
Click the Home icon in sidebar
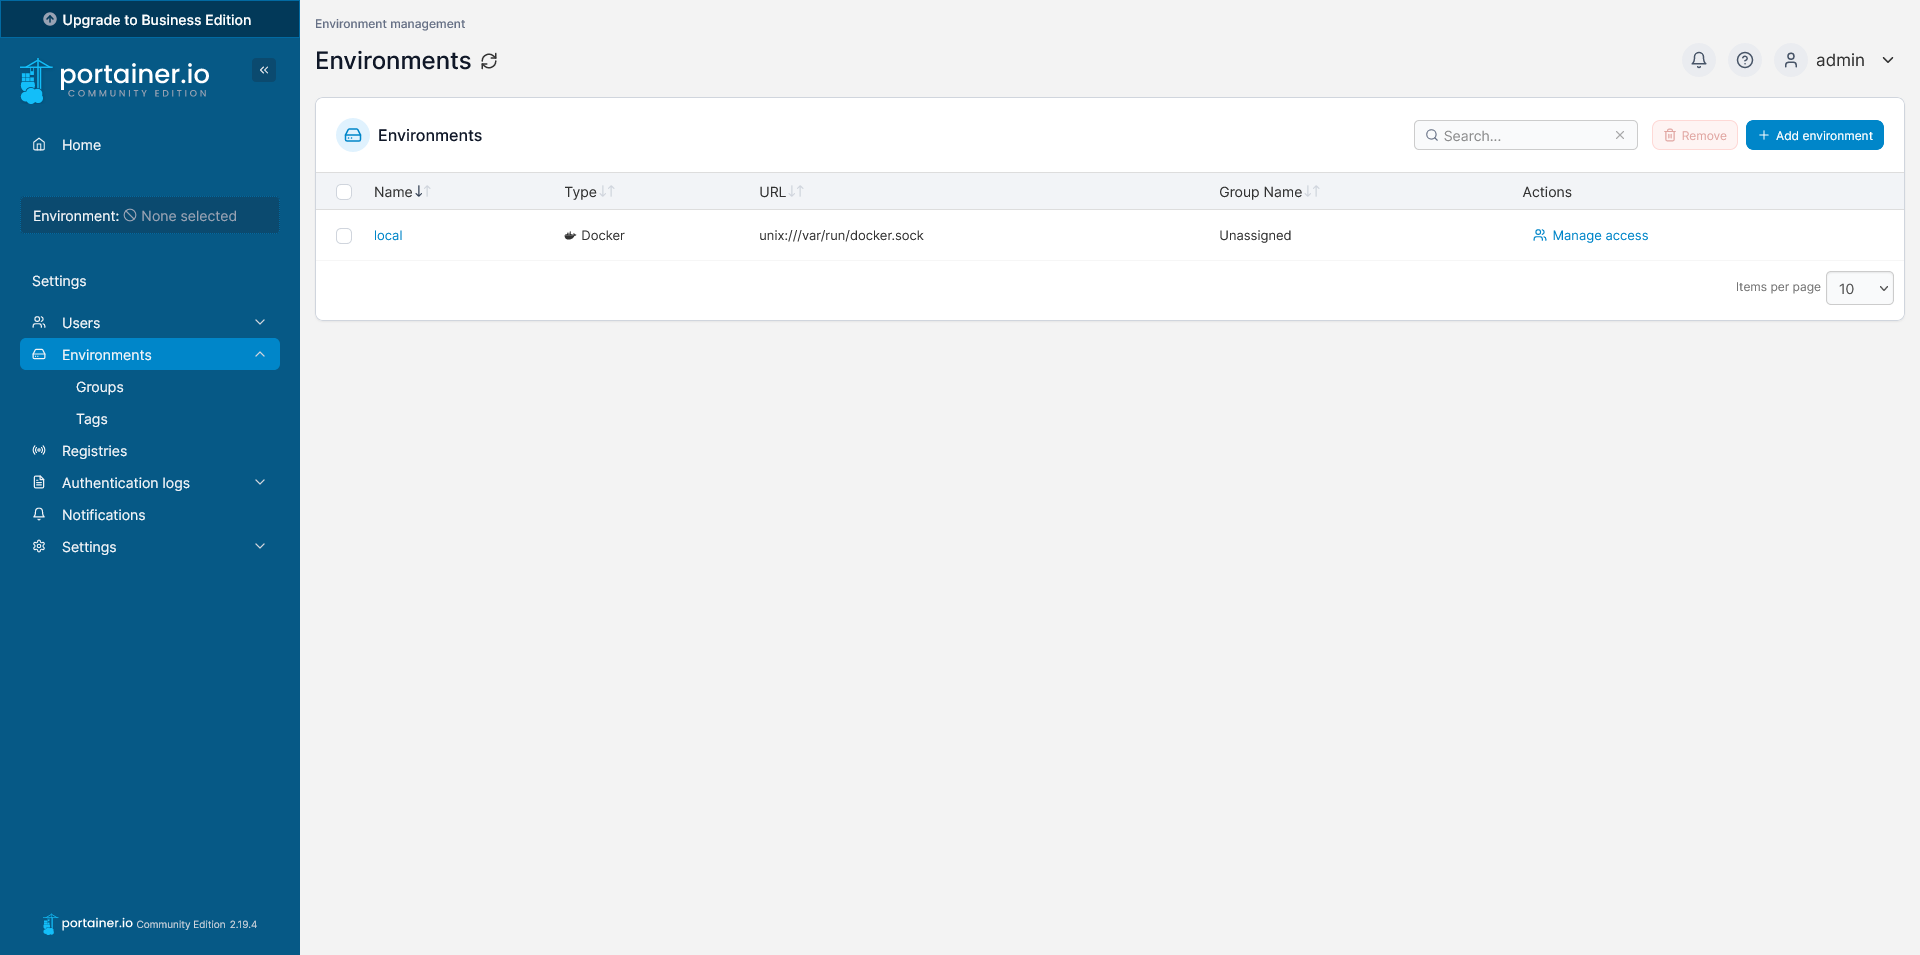point(38,144)
